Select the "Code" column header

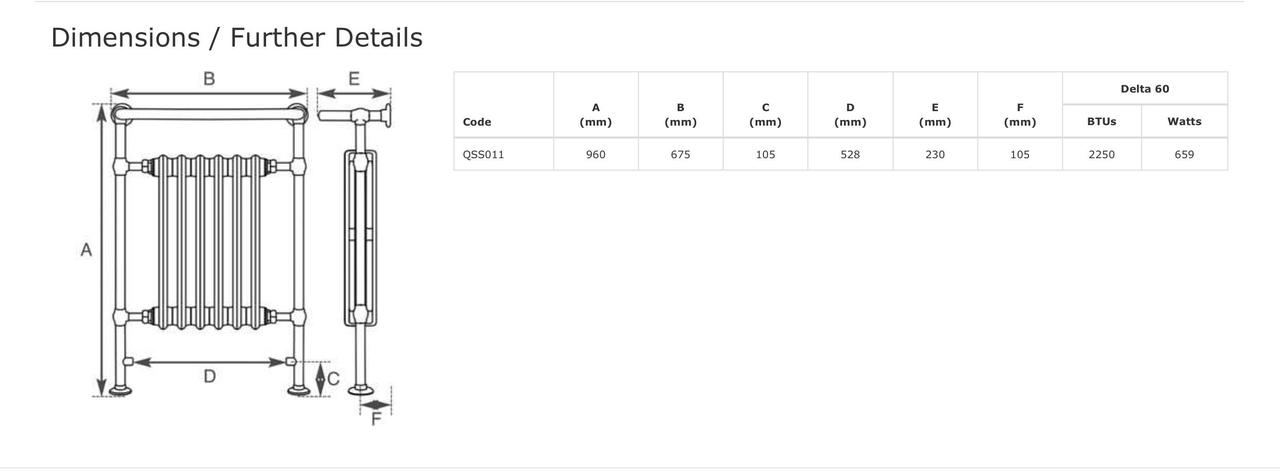pos(477,122)
